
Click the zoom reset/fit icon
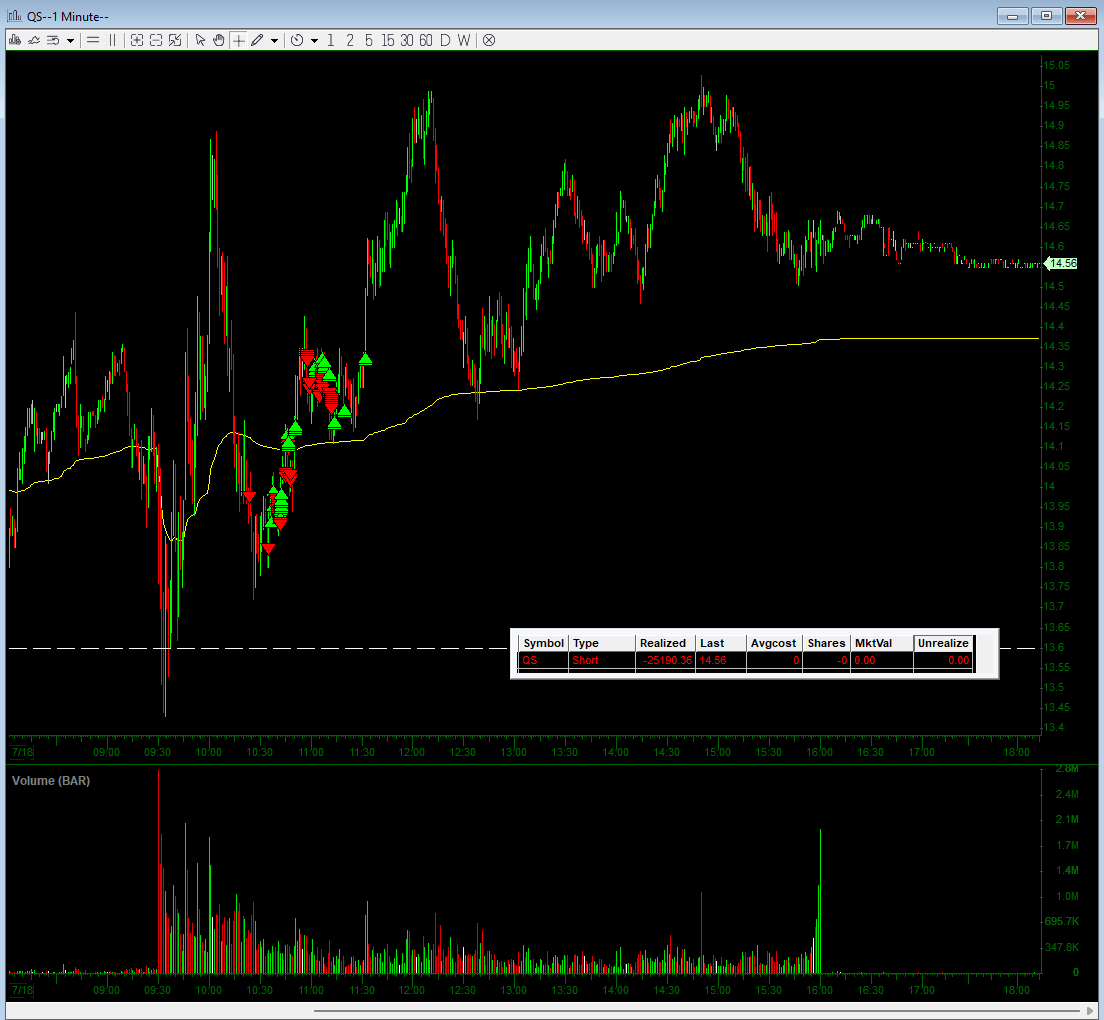(x=175, y=40)
